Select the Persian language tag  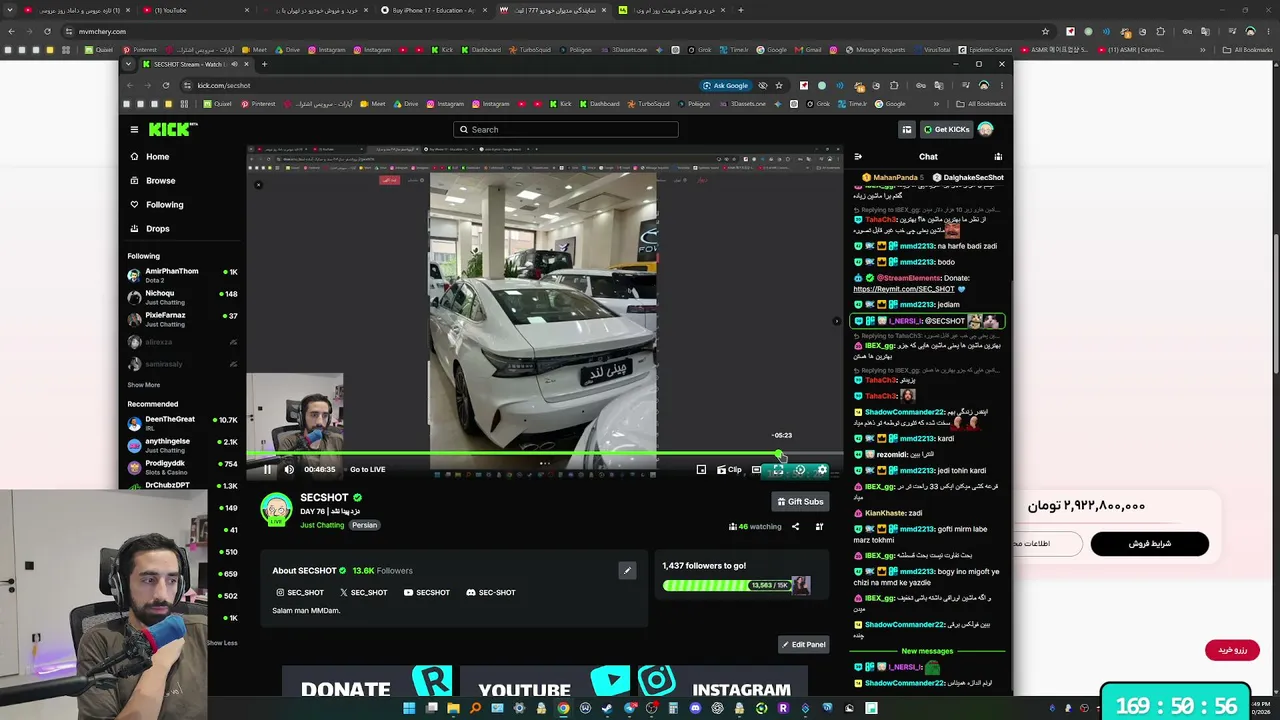click(x=364, y=525)
